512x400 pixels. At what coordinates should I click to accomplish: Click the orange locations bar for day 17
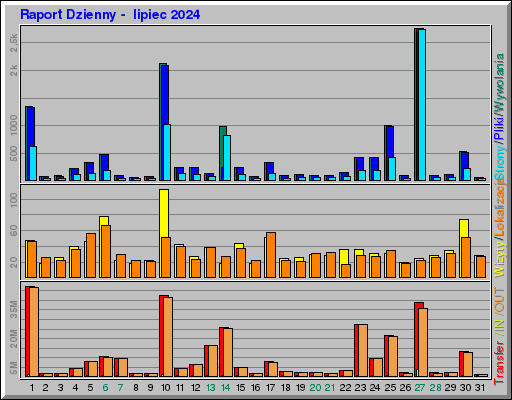click(271, 255)
